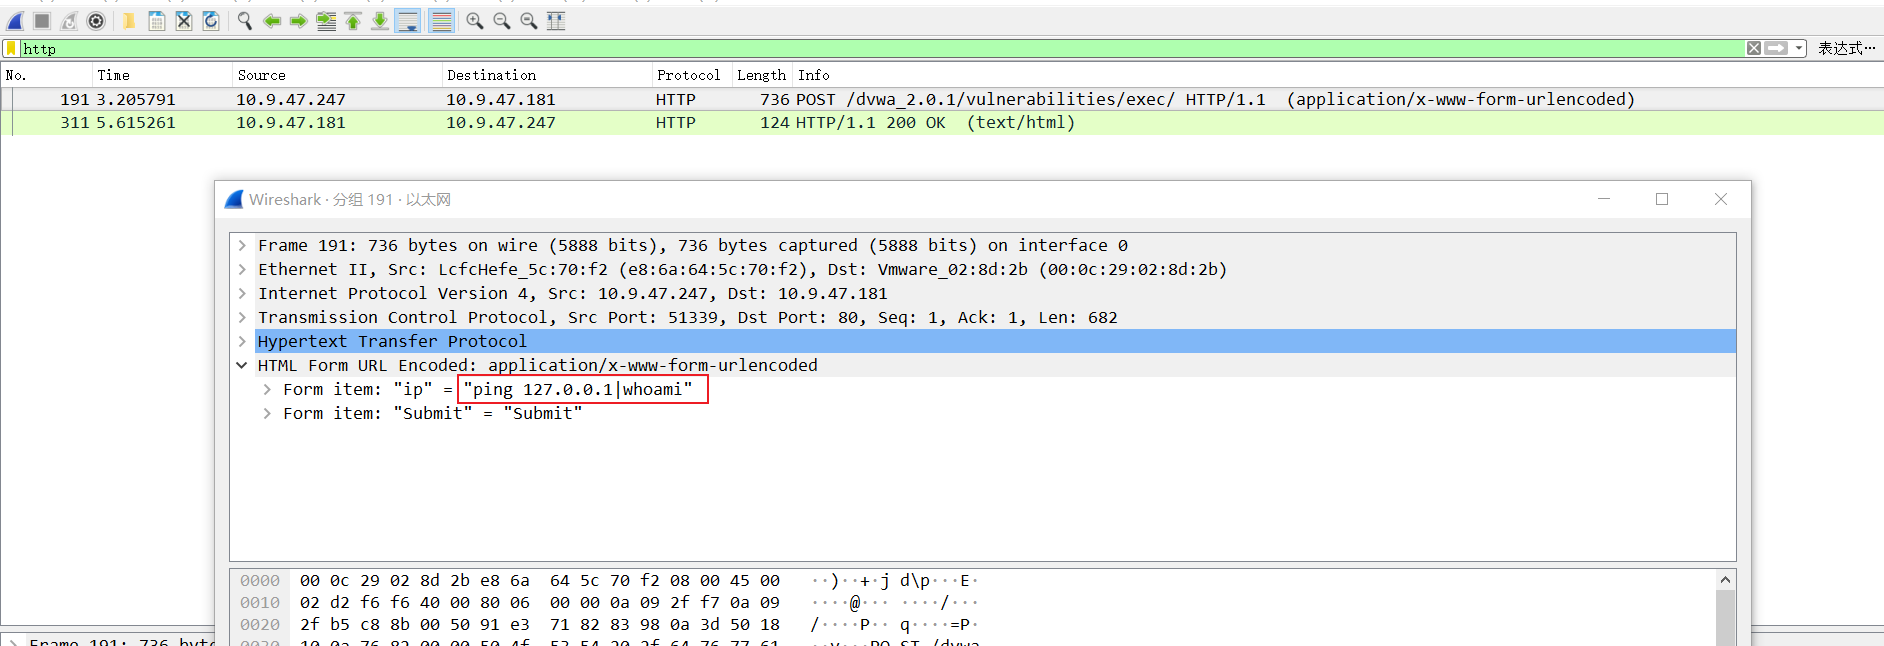Screen dimensions: 1884x646
Task: Go forward to the next packet
Action: pos(298,21)
